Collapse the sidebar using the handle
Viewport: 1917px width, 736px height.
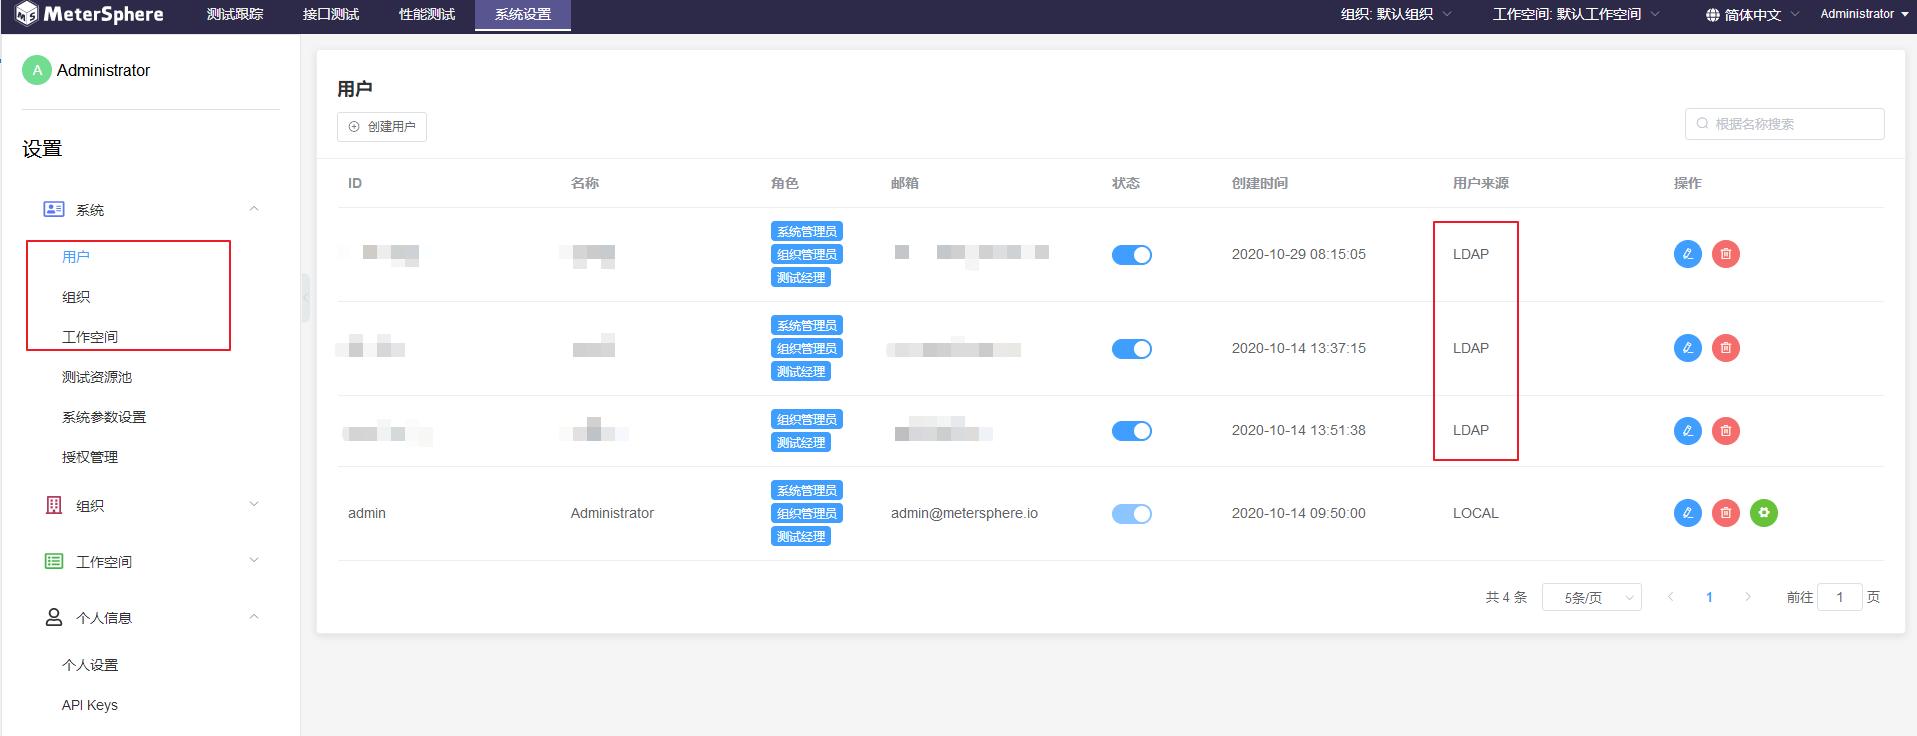click(x=305, y=297)
